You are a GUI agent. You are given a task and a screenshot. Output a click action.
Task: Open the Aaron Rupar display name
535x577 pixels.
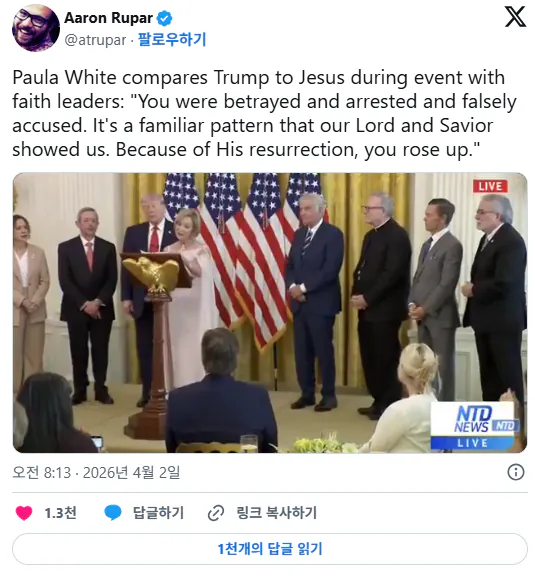(x=108, y=18)
